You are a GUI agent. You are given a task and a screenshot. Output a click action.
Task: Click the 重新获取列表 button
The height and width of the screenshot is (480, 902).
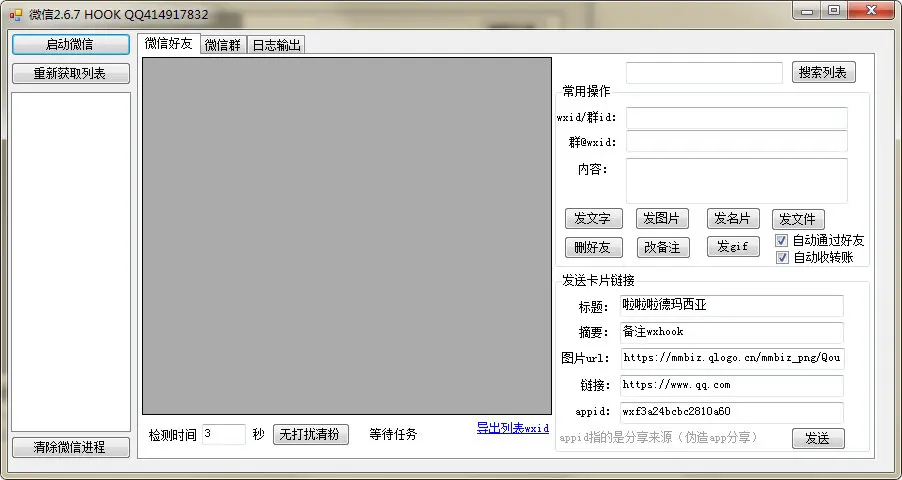(x=71, y=74)
